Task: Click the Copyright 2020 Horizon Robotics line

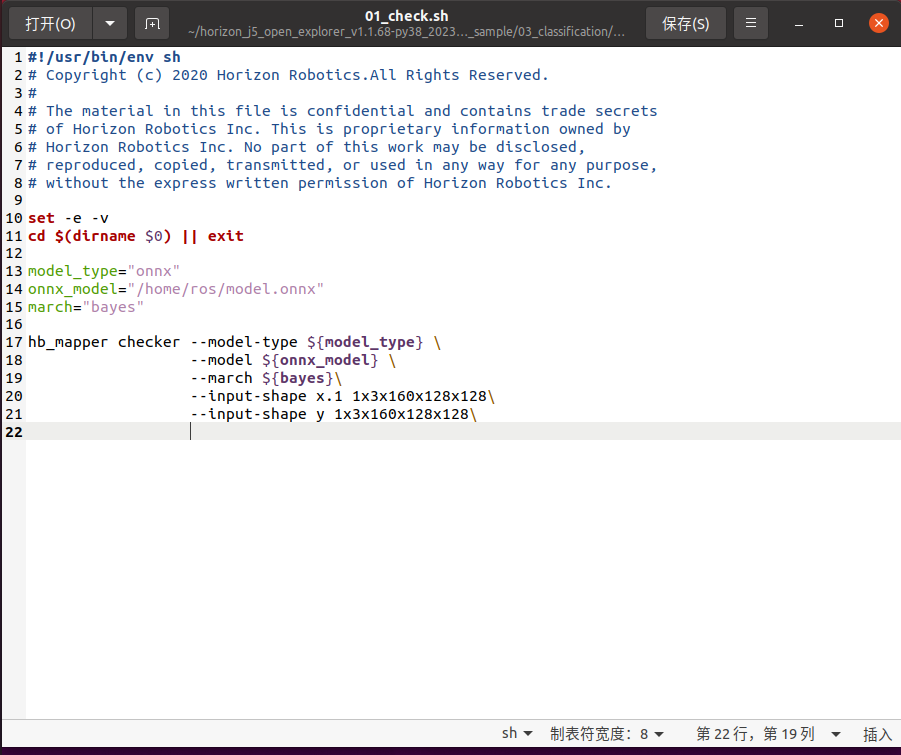Action: tap(288, 75)
